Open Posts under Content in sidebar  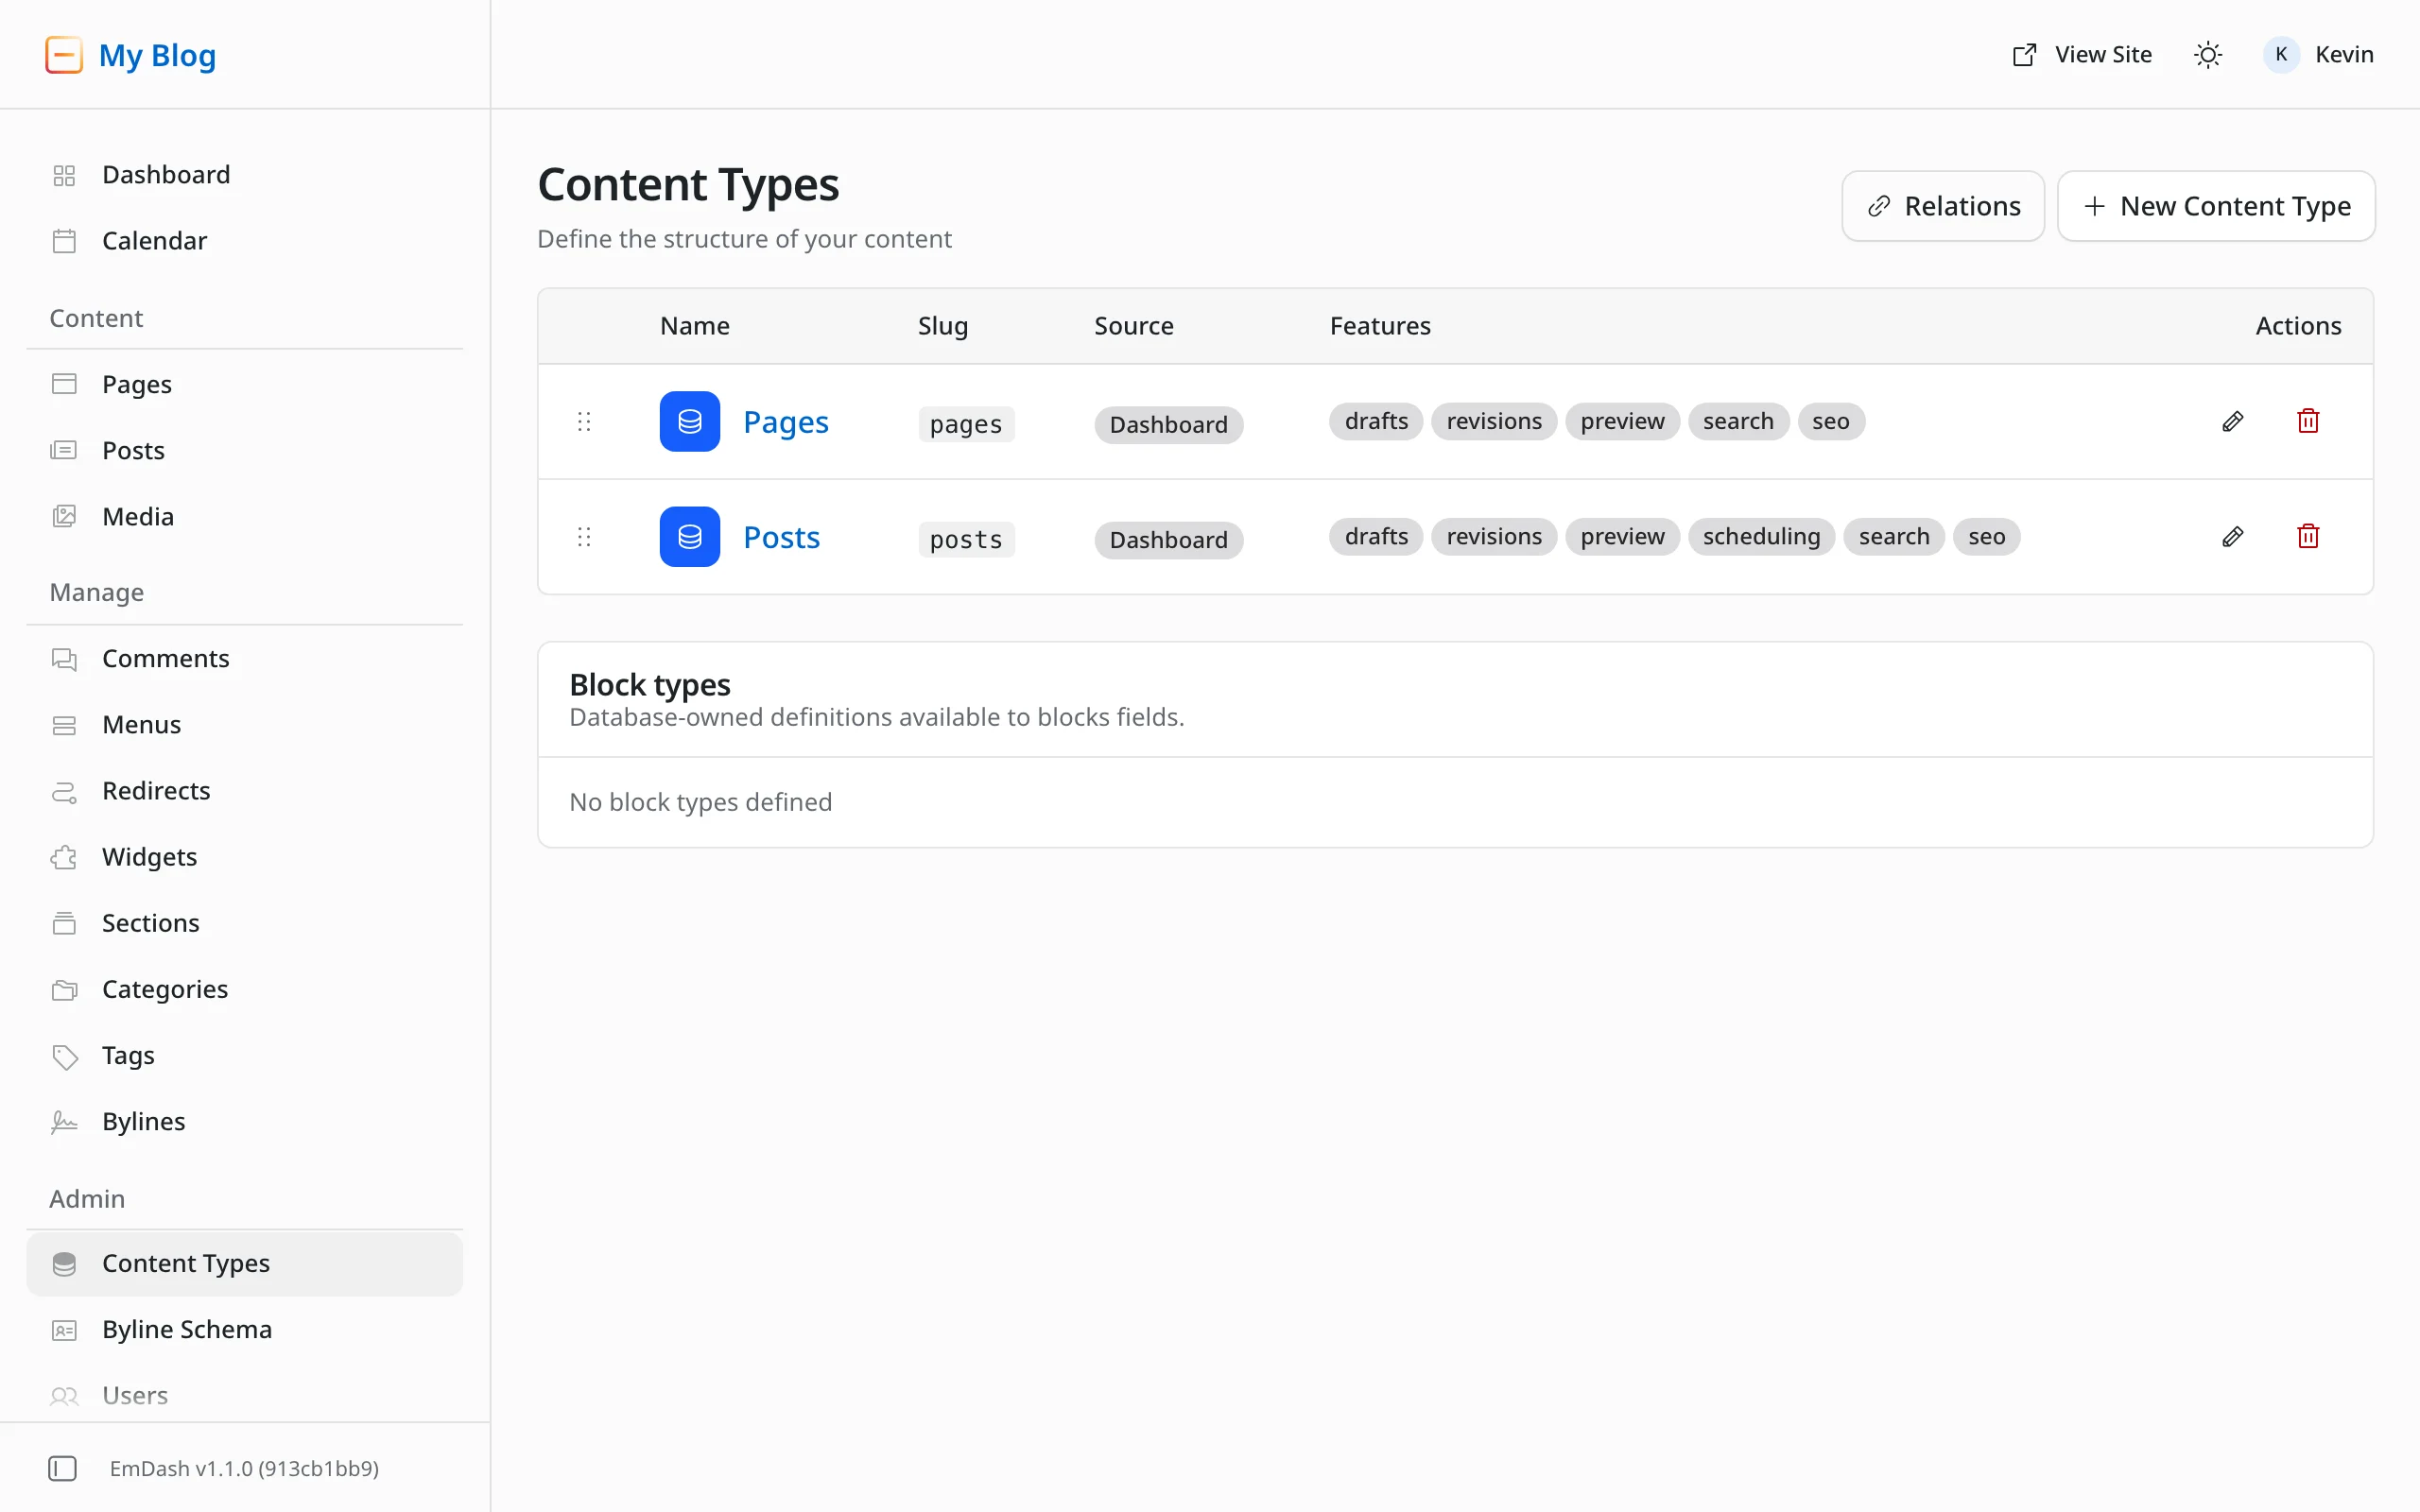tap(245, 450)
